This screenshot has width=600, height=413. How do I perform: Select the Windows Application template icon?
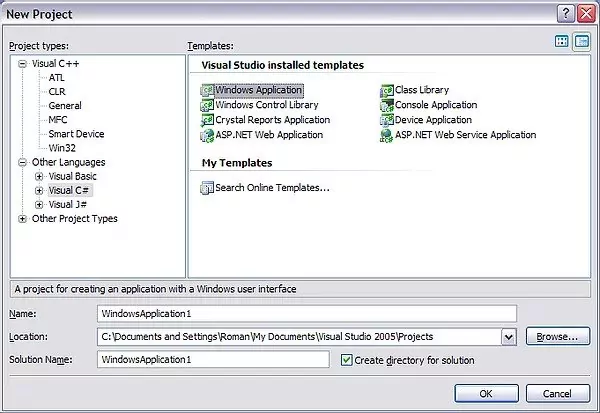click(x=207, y=90)
